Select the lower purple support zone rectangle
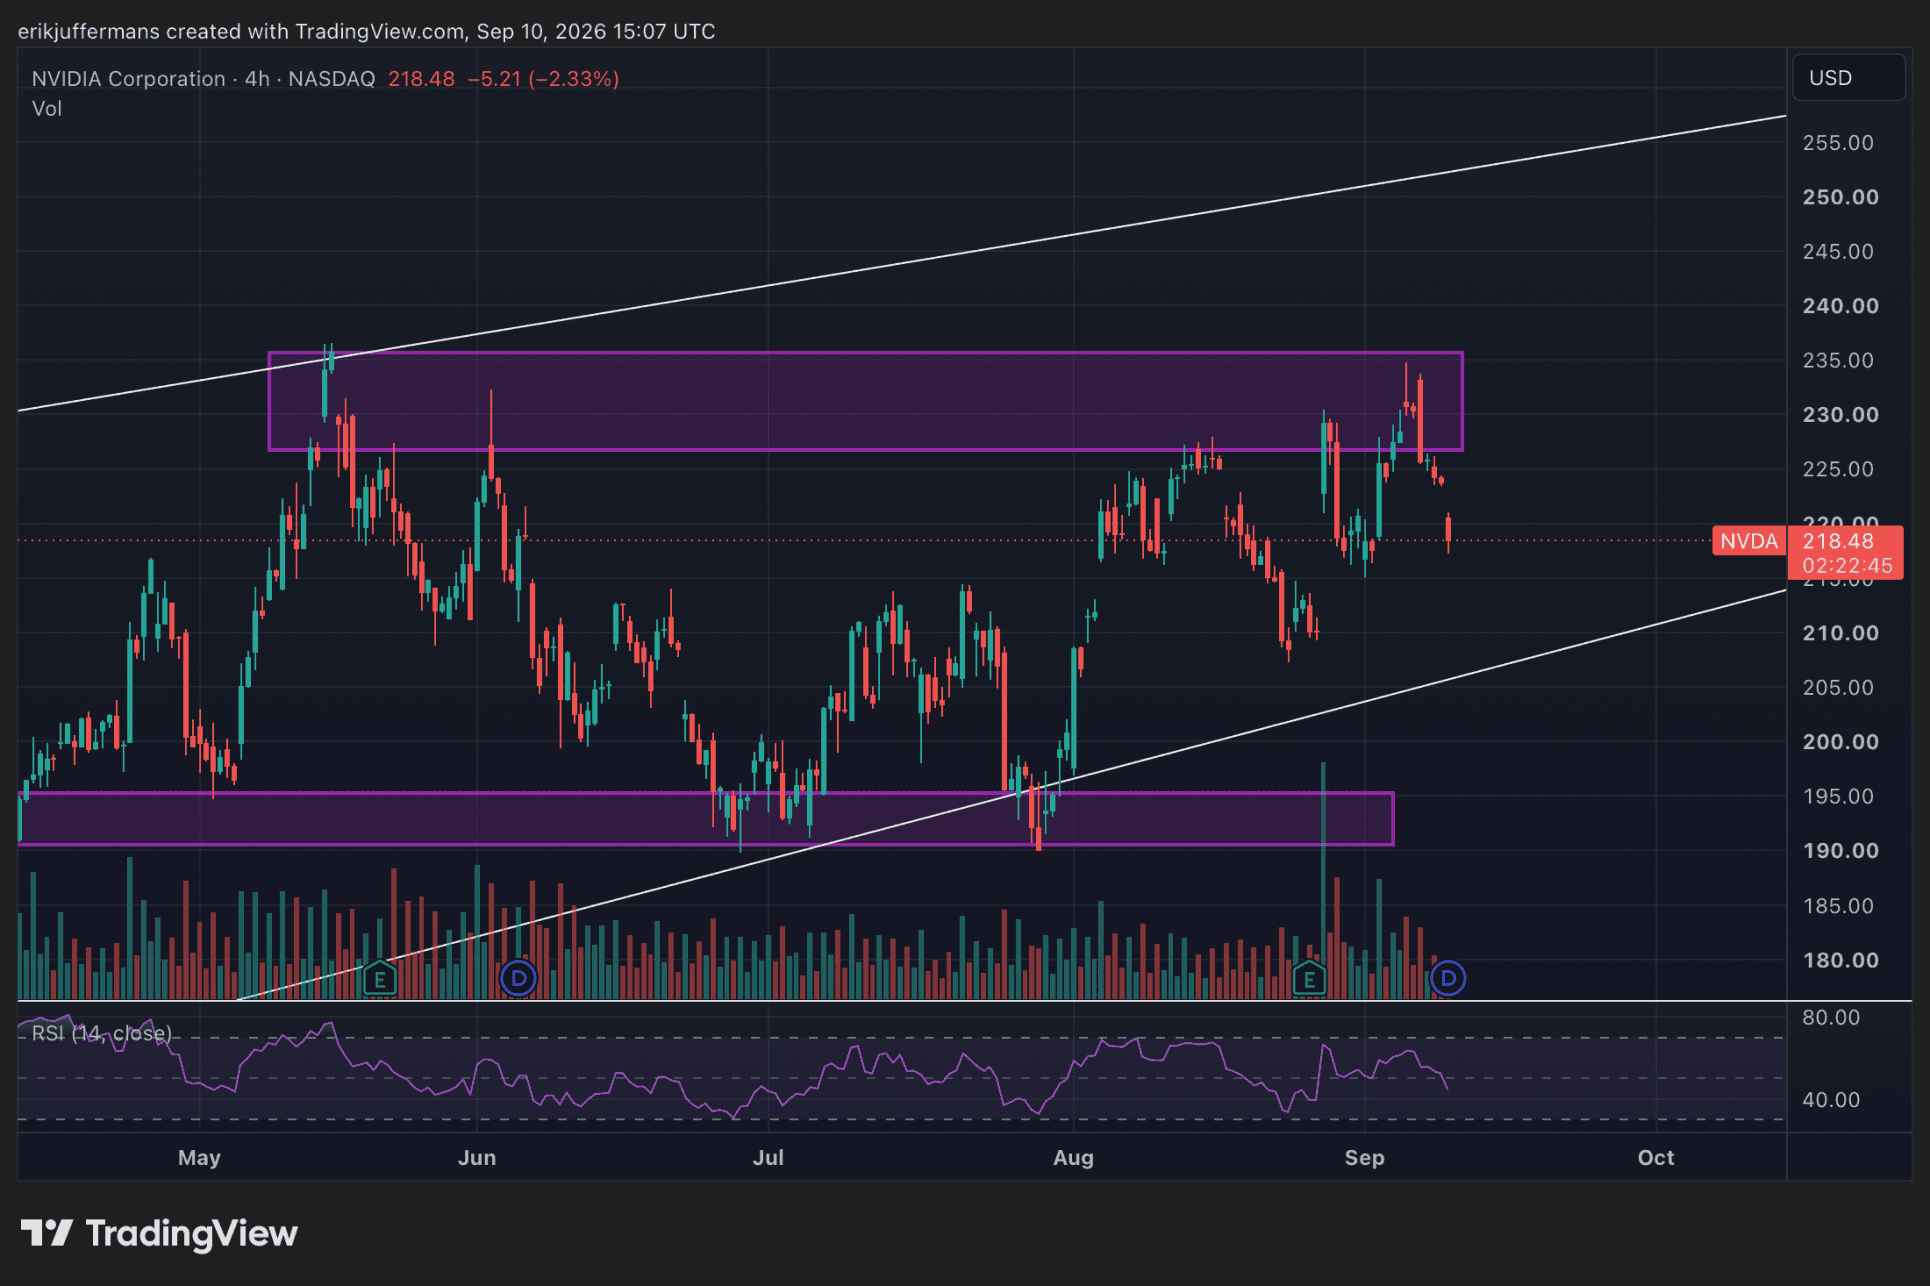Screen dimensions: 1930x1286 (706, 819)
